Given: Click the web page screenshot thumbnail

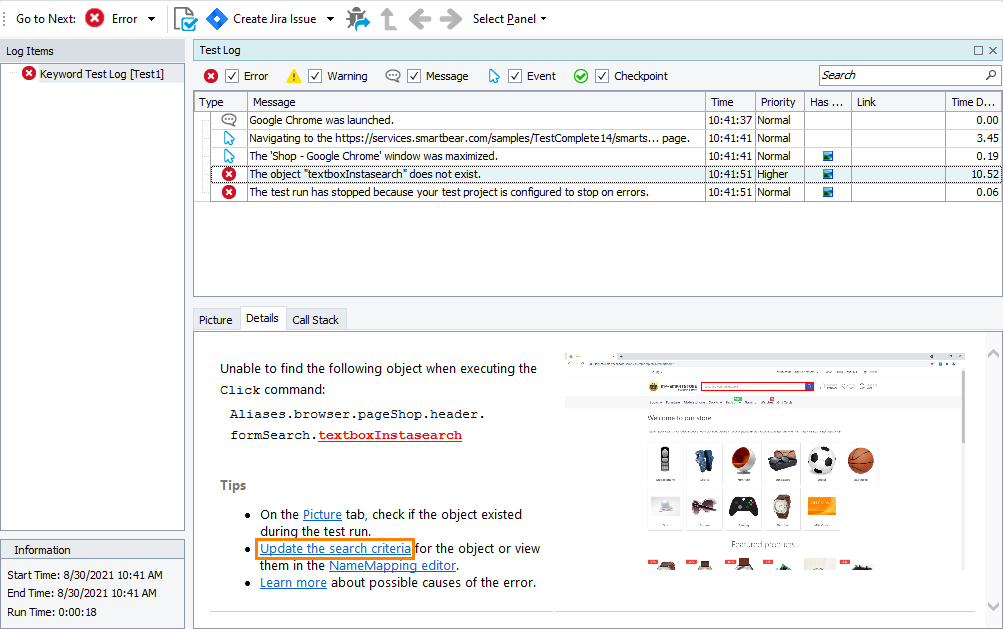Looking at the screenshot, I should click(765, 462).
